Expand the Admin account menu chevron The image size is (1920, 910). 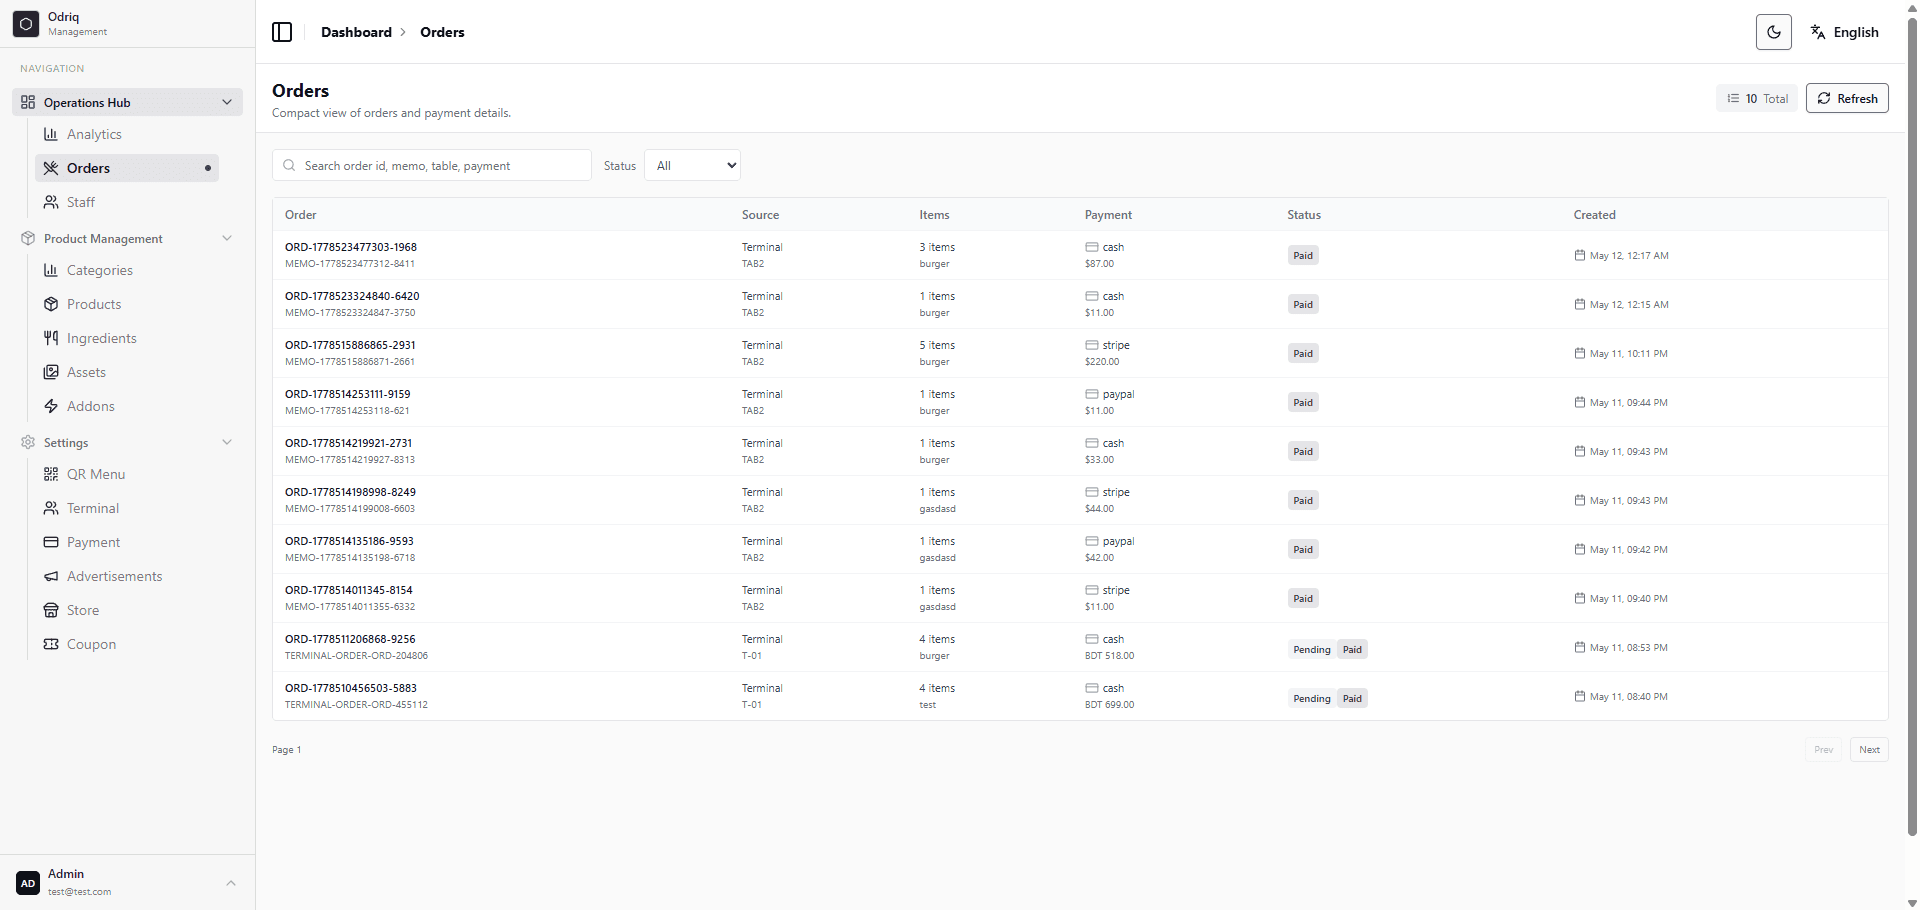pos(231,883)
